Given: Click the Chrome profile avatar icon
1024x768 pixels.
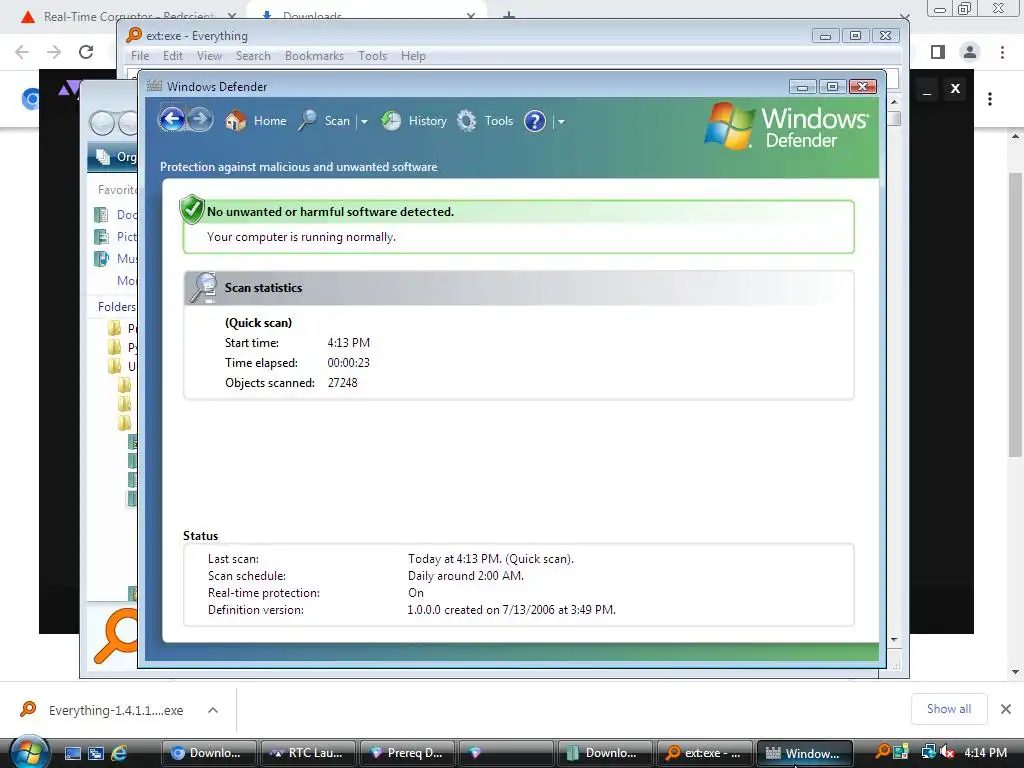Looking at the screenshot, I should coord(970,52).
